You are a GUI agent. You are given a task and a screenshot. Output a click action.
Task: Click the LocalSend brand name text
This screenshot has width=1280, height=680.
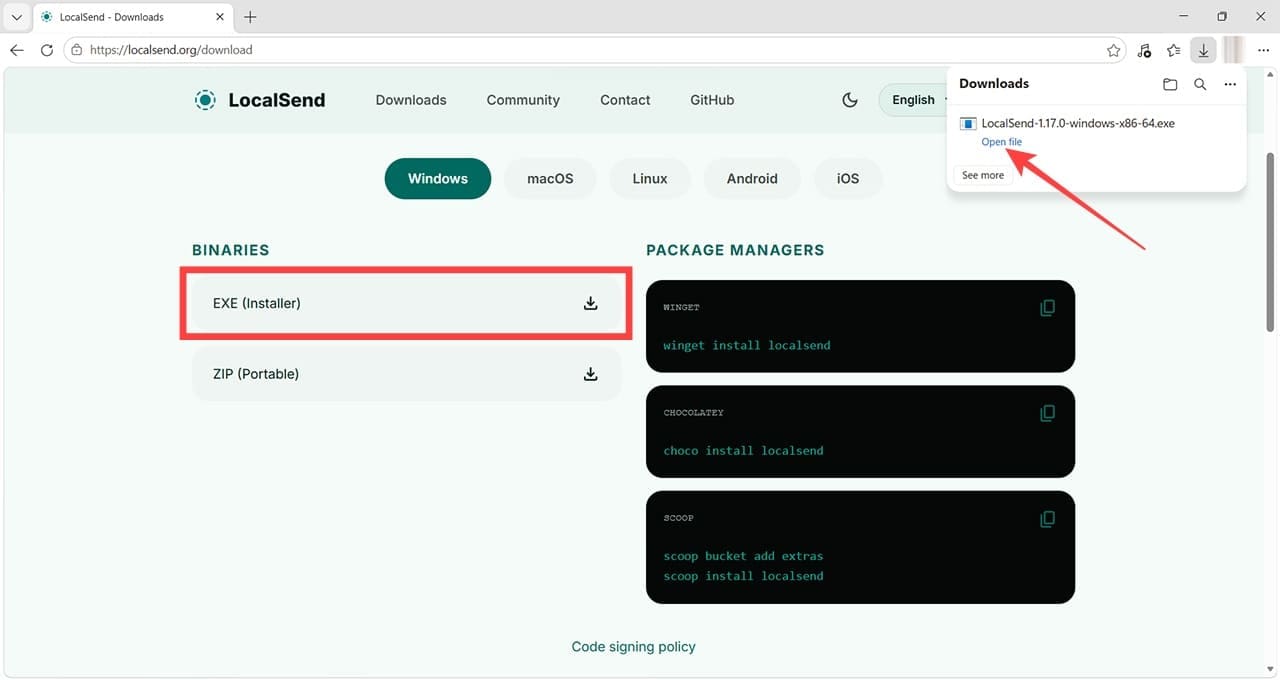tap(277, 100)
